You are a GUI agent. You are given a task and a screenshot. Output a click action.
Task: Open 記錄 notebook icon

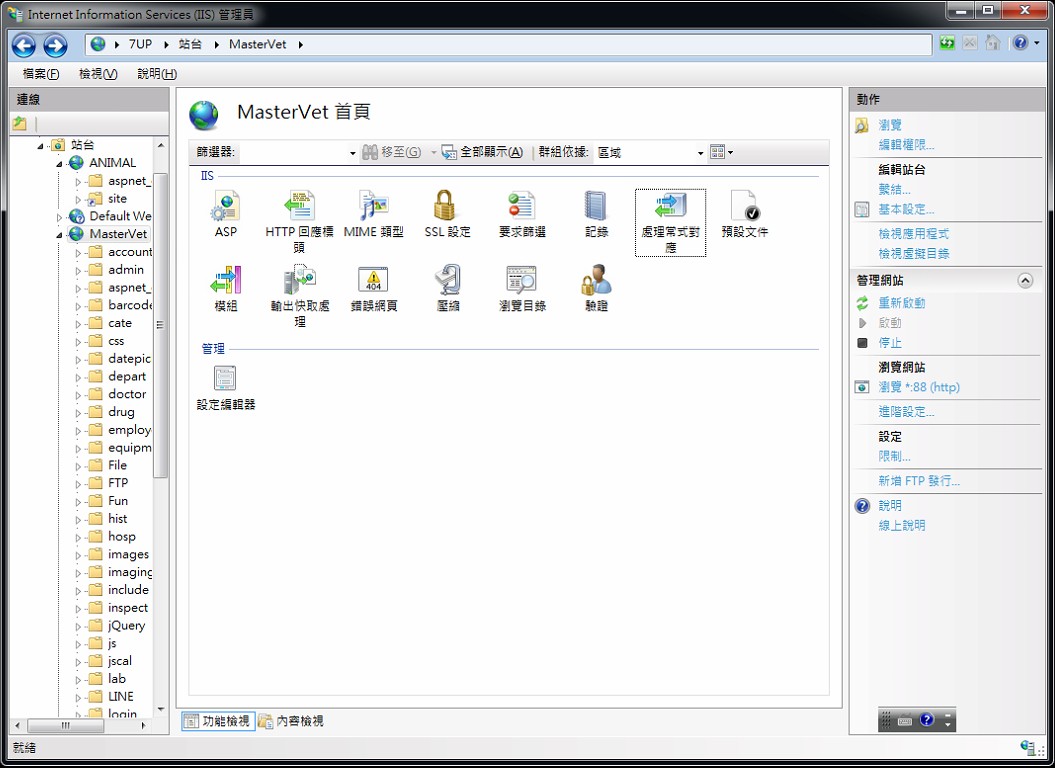click(596, 214)
